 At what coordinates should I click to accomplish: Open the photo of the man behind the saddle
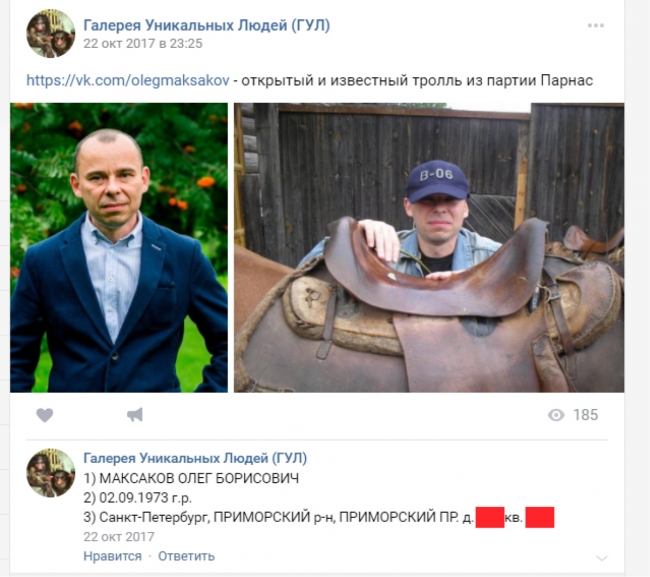(429, 247)
